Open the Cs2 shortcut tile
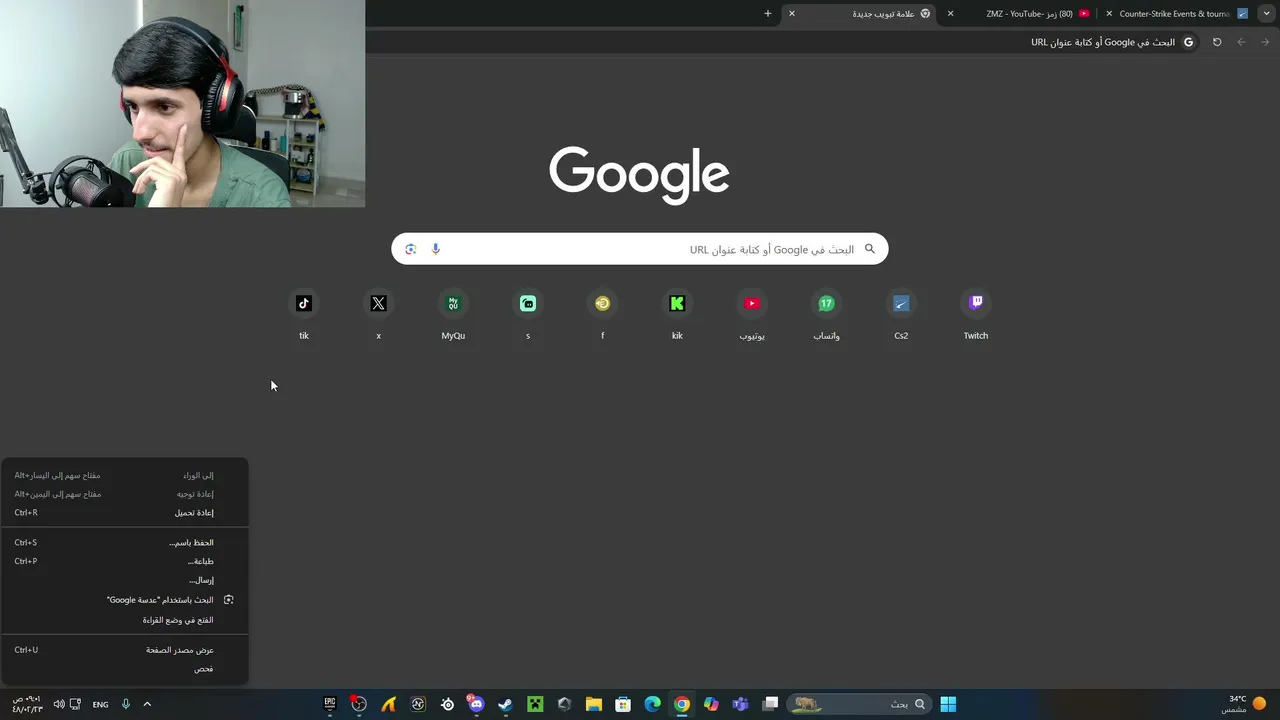 [x=901, y=315]
